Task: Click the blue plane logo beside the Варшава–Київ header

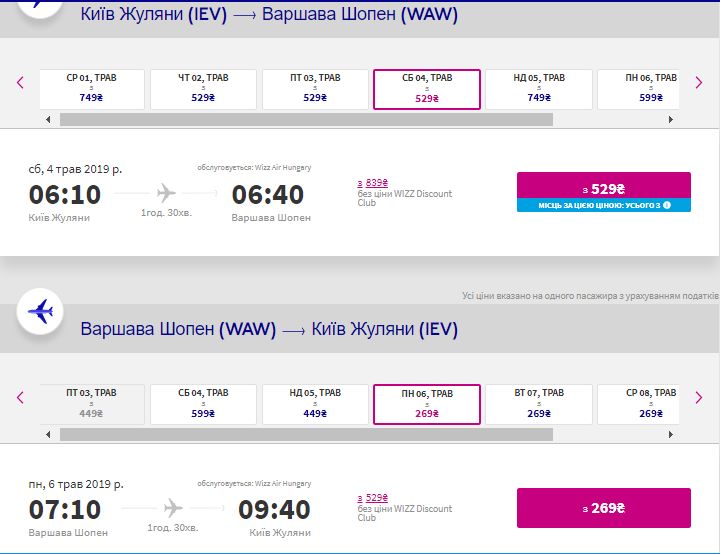Action: pos(40,312)
